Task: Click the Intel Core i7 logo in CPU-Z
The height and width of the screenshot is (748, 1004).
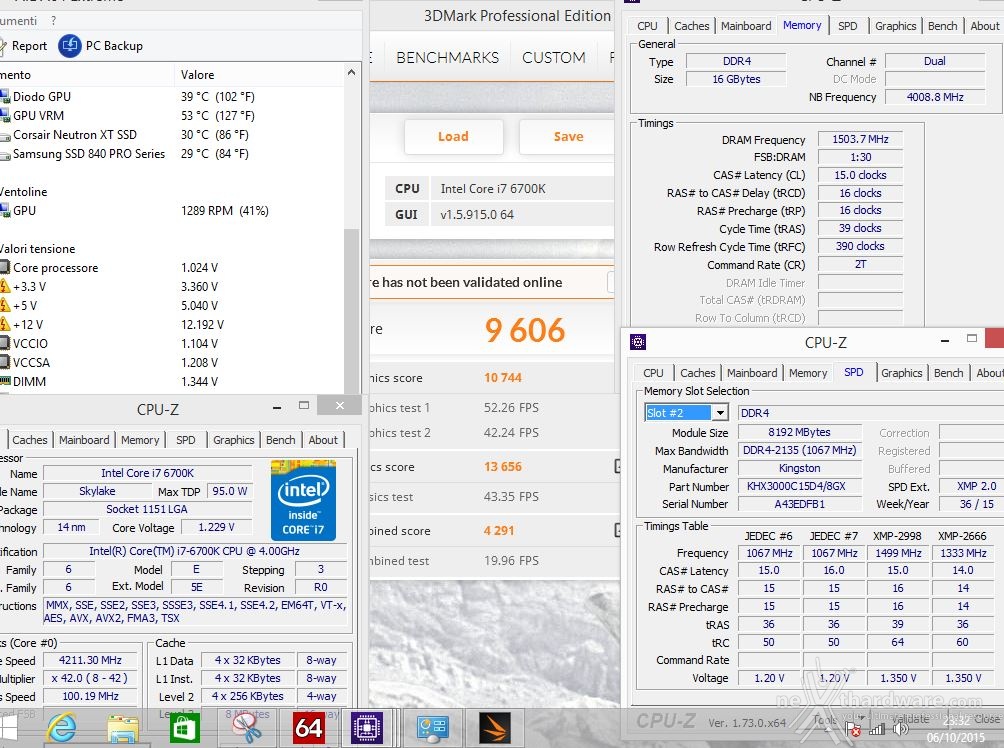Action: click(x=303, y=500)
